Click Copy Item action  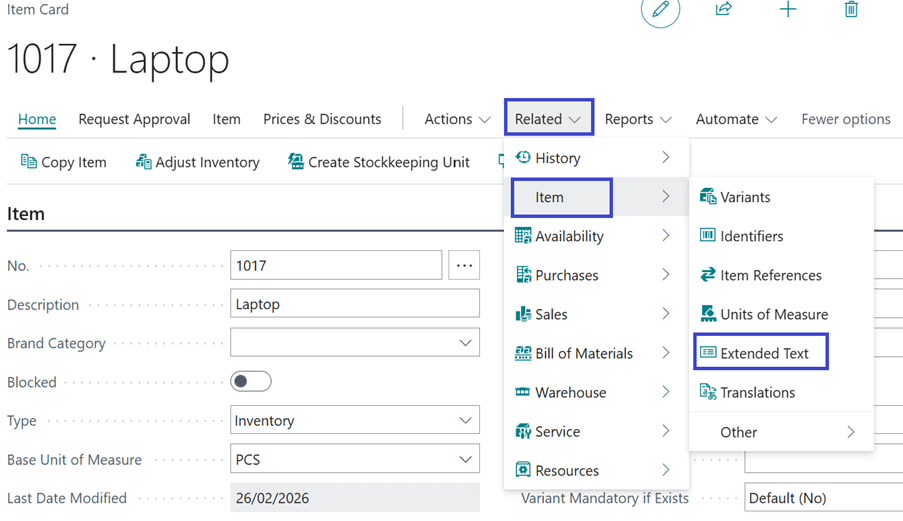click(64, 162)
